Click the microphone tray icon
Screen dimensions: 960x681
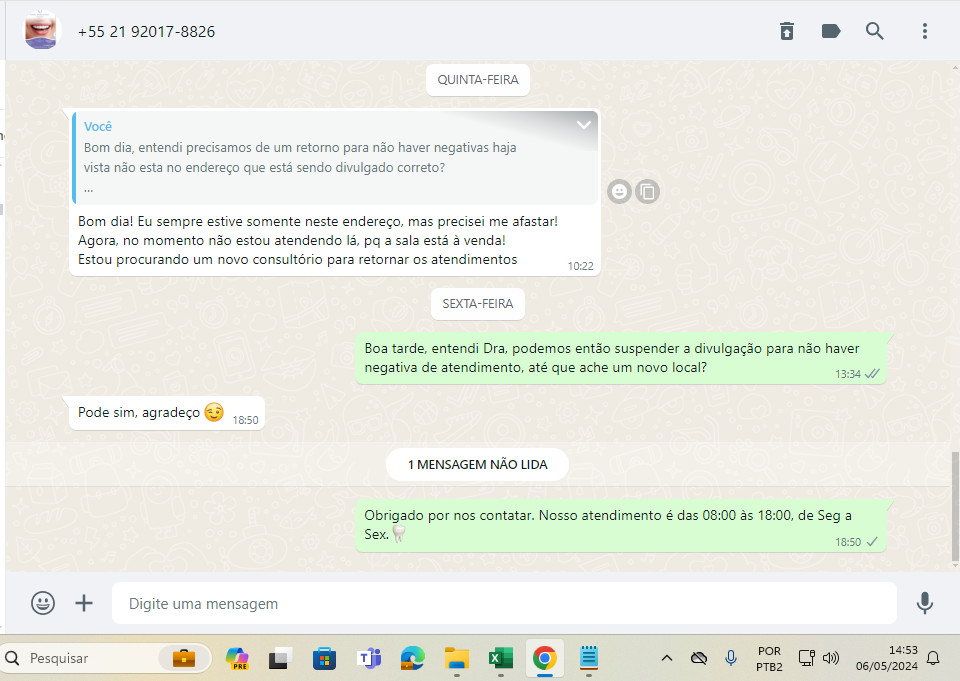(730, 658)
